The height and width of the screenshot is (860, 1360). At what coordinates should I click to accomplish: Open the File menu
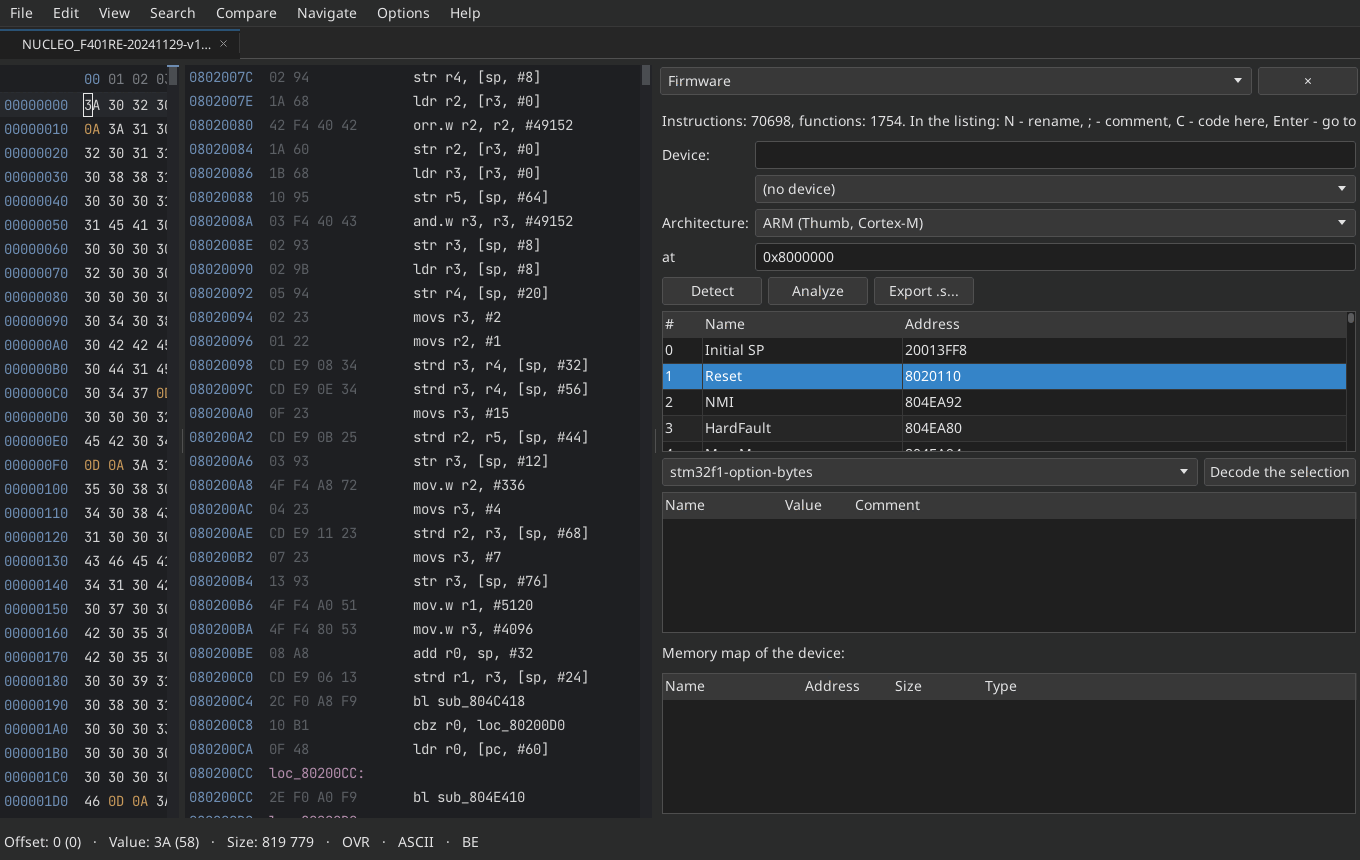[x=21, y=13]
